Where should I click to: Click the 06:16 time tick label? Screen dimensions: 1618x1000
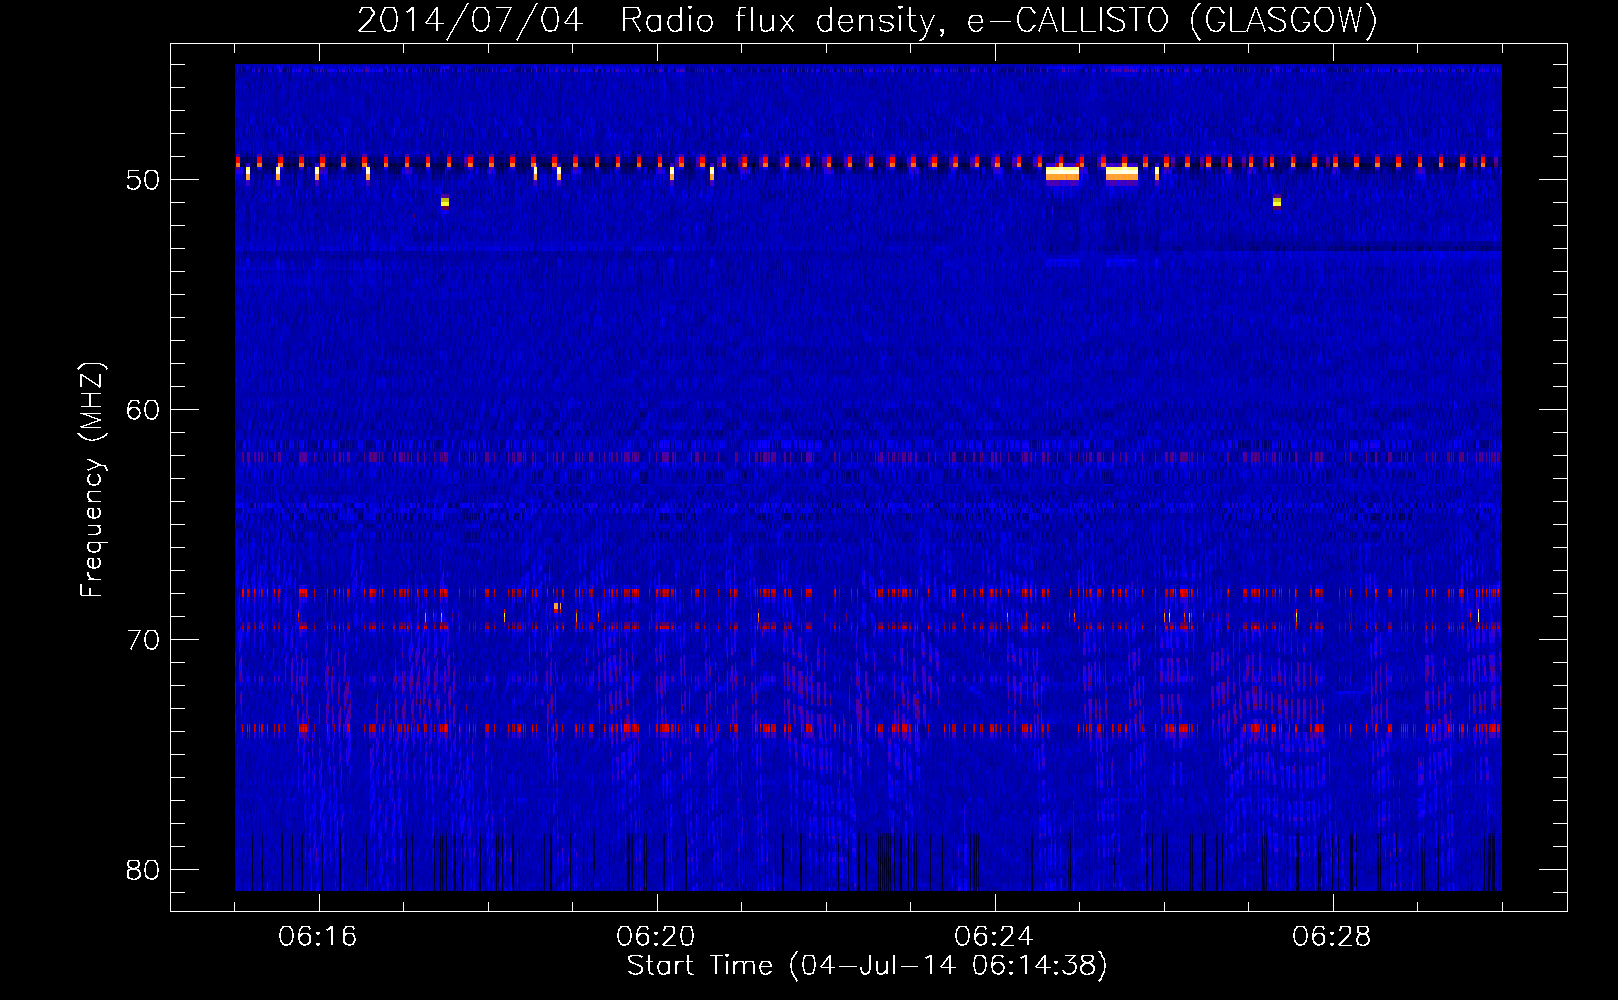pyautogui.click(x=318, y=936)
